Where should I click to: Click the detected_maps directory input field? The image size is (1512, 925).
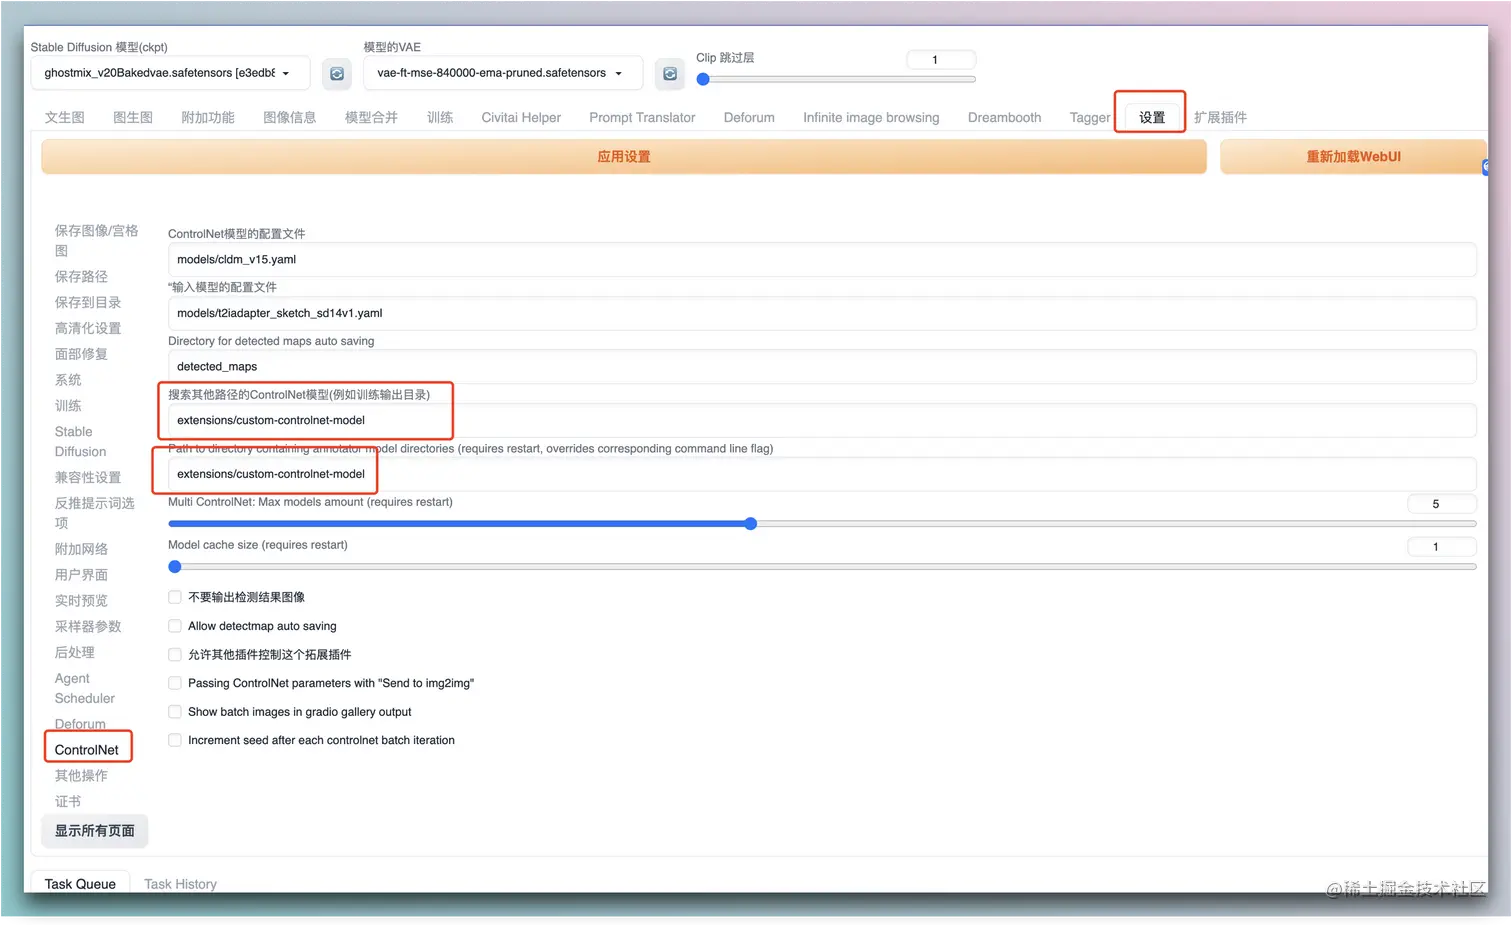point(820,367)
